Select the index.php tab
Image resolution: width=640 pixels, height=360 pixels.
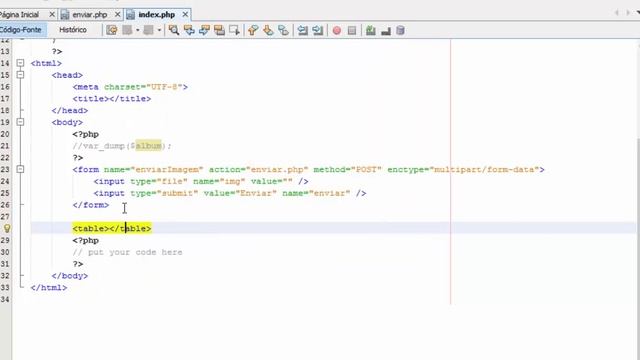point(157,15)
